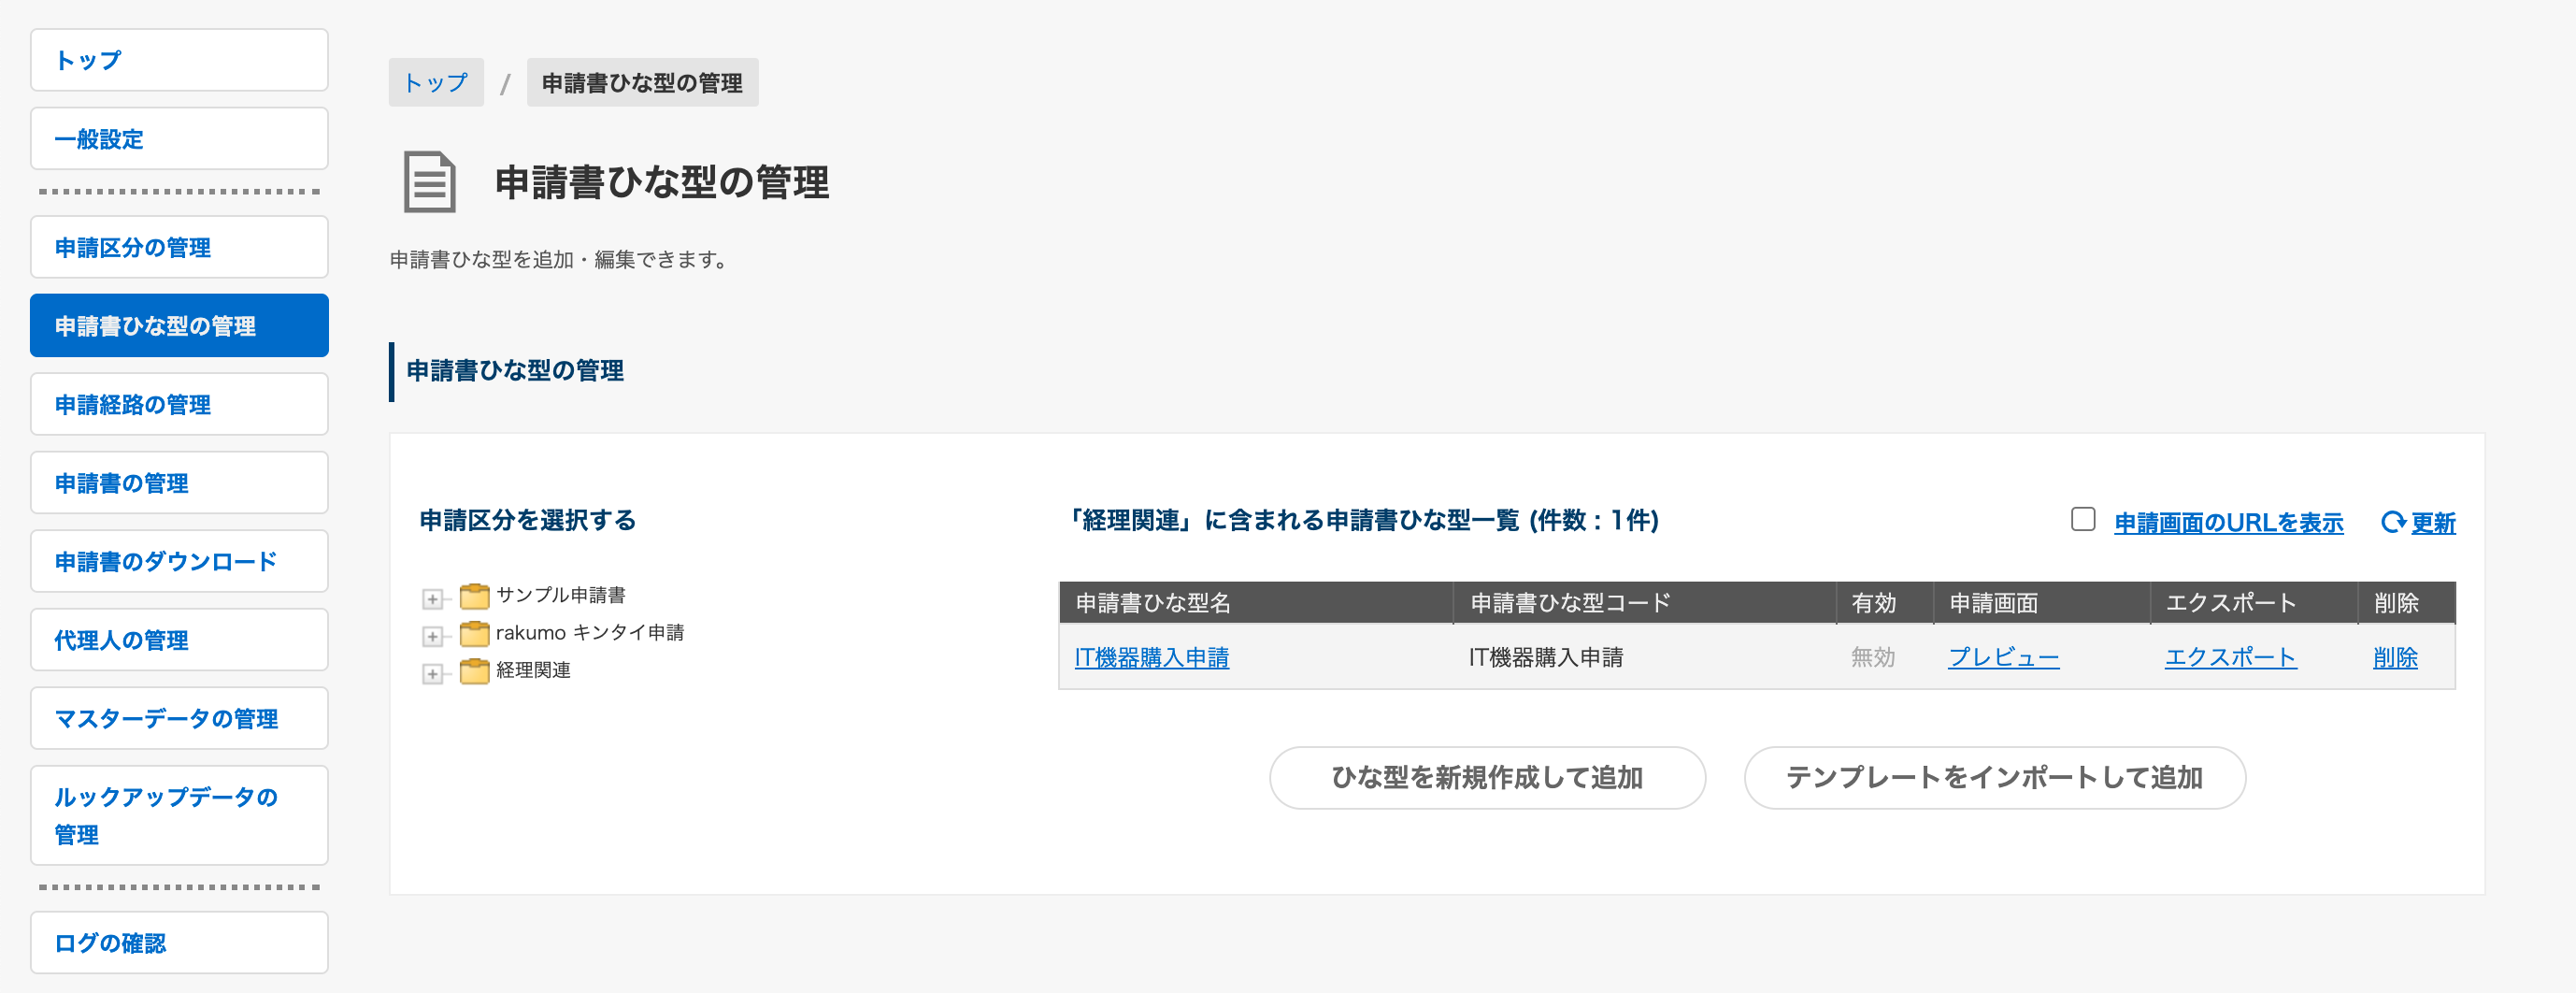Expand the サンプル申請書 tree node
The image size is (2576, 993).
pos(432,599)
